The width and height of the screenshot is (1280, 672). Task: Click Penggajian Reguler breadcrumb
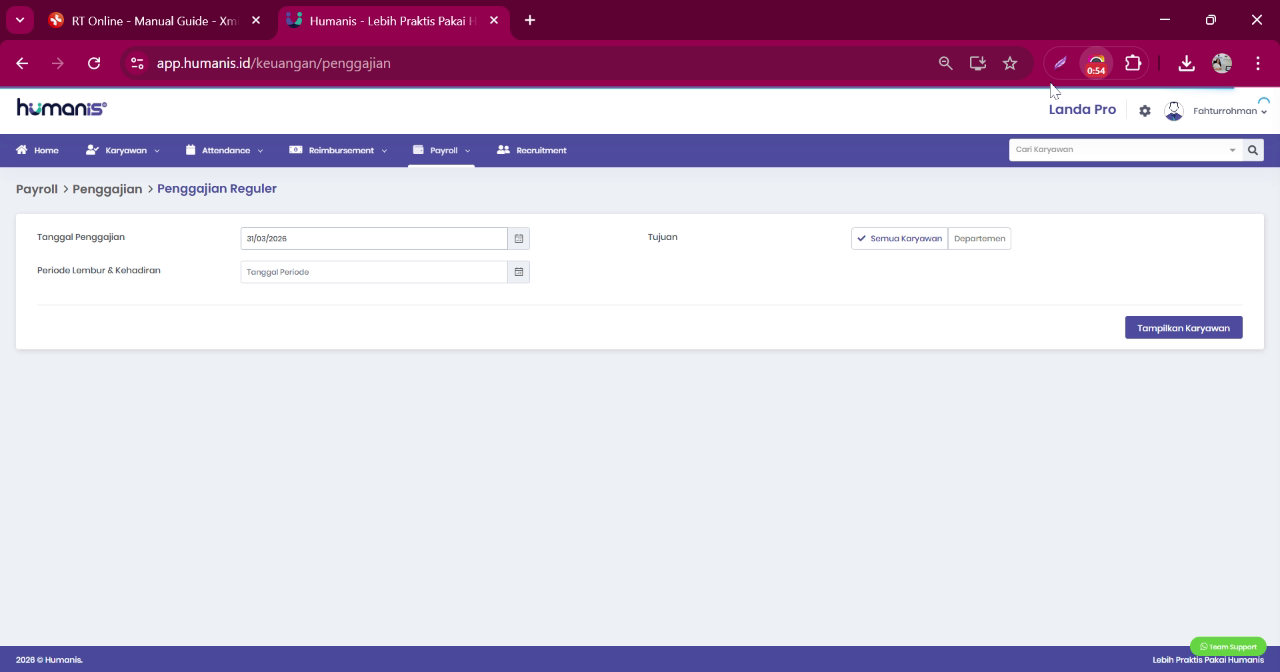[x=217, y=189]
